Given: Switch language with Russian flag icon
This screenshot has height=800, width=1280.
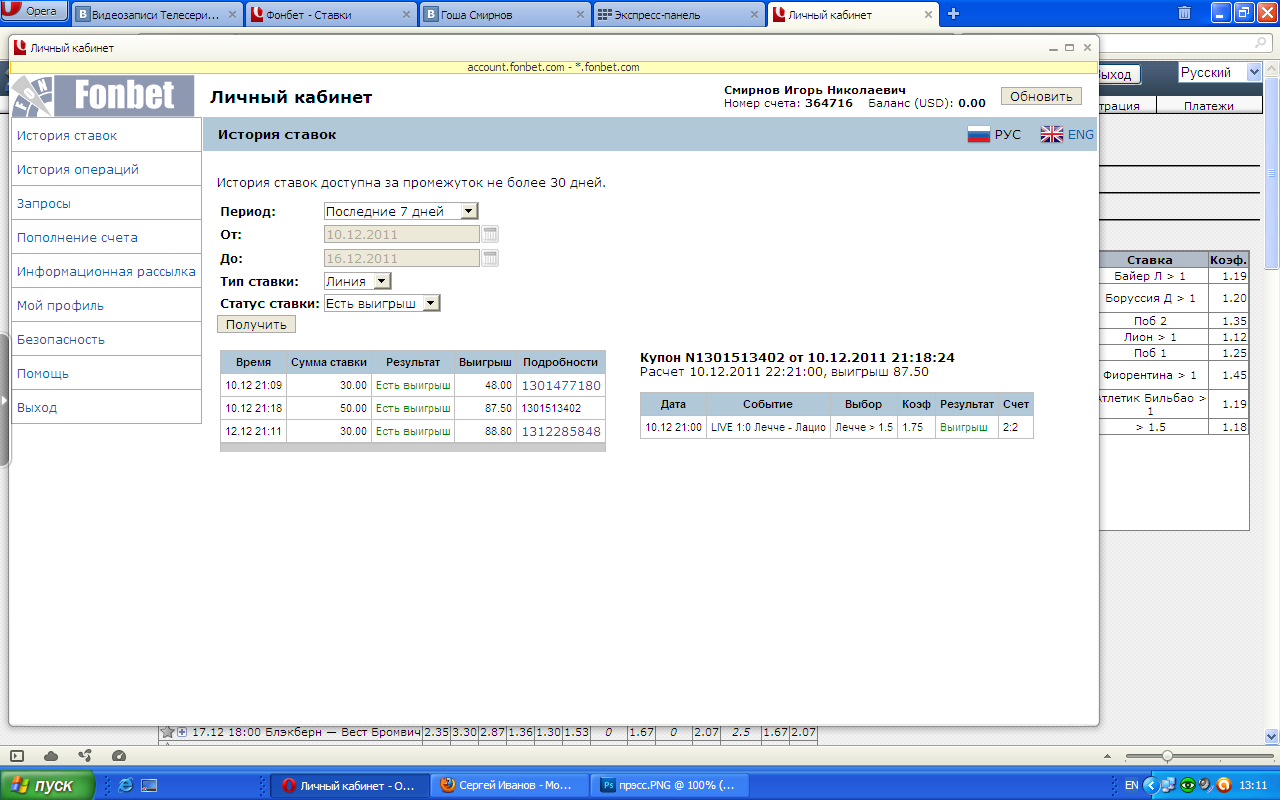Looking at the screenshot, I should click(x=979, y=134).
